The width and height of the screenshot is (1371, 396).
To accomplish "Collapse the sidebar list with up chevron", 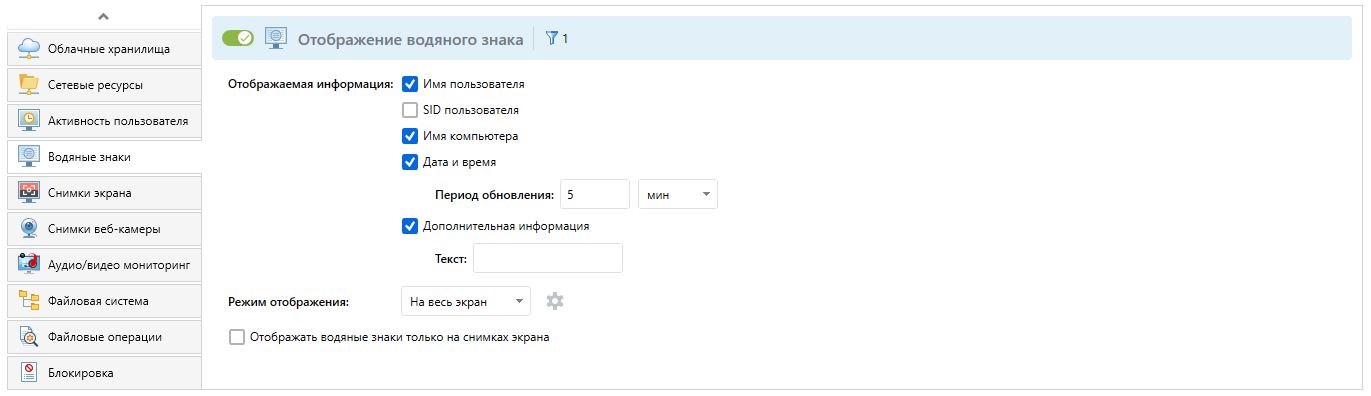I will coord(104,16).
